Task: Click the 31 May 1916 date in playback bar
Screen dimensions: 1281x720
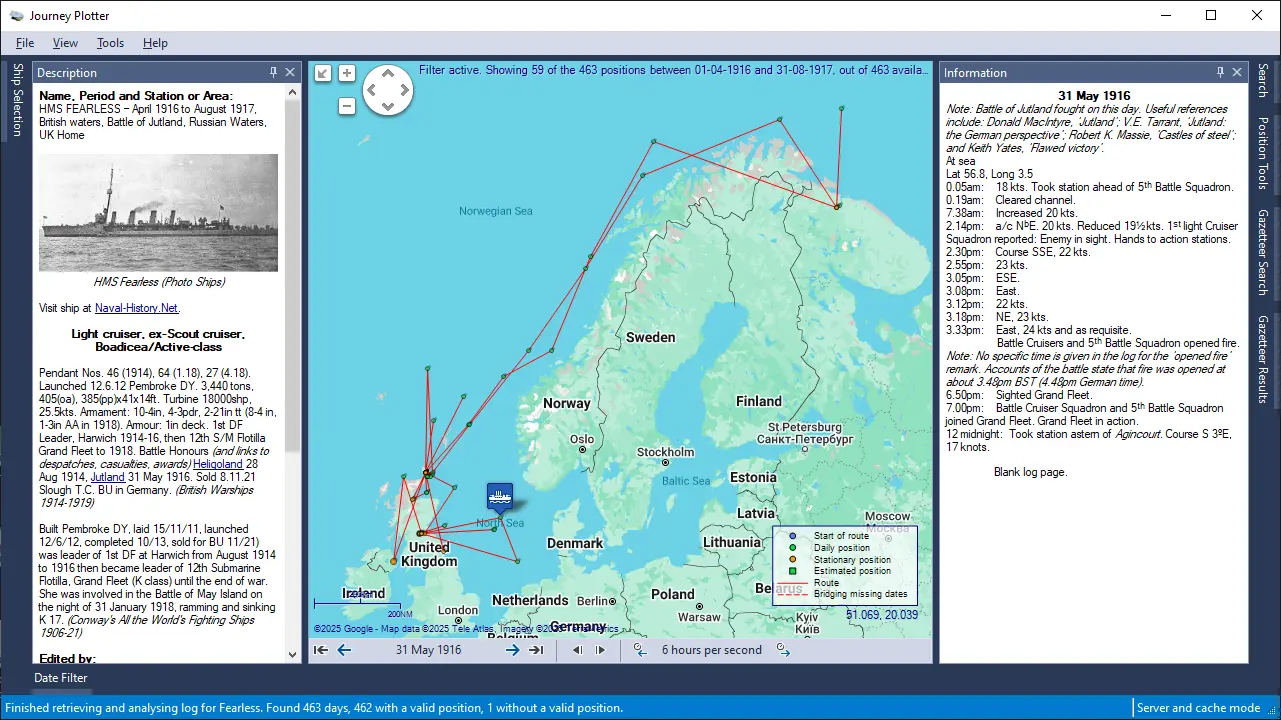Action: click(428, 650)
